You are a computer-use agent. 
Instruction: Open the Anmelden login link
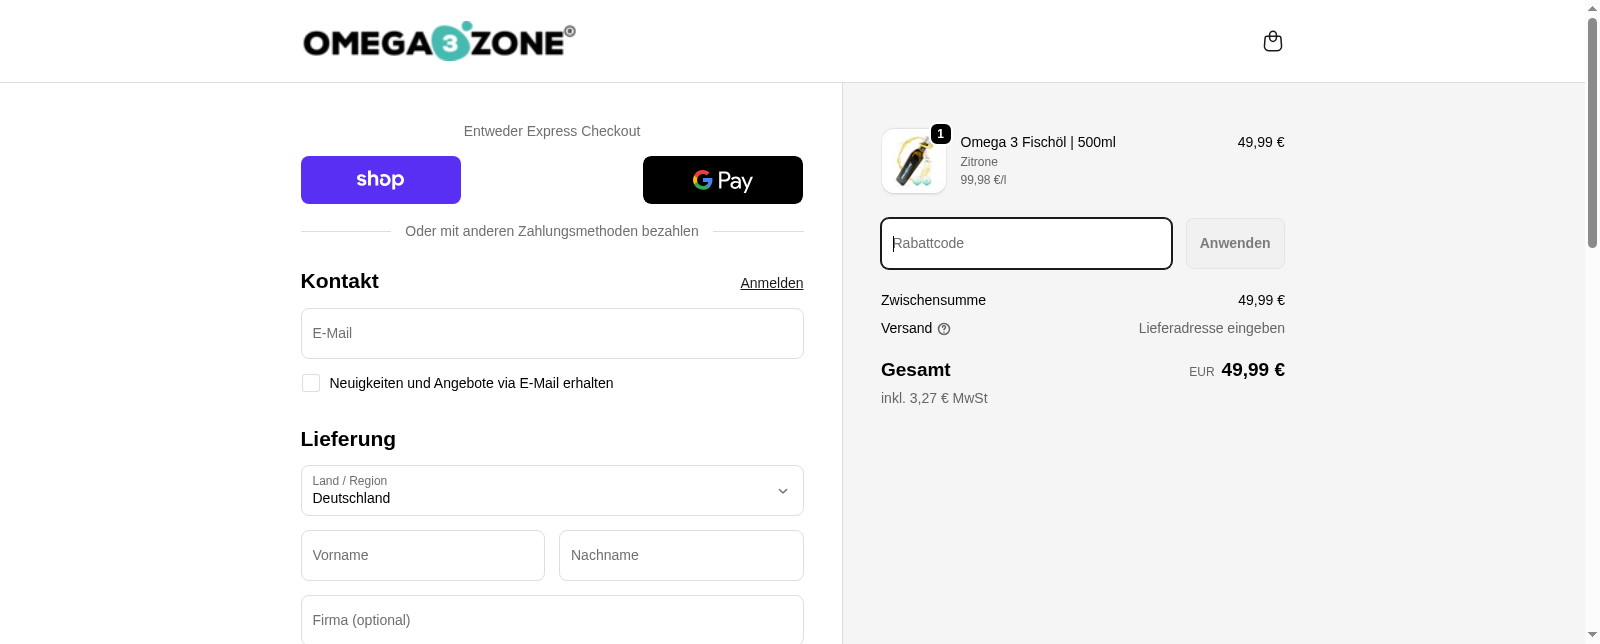tap(771, 283)
